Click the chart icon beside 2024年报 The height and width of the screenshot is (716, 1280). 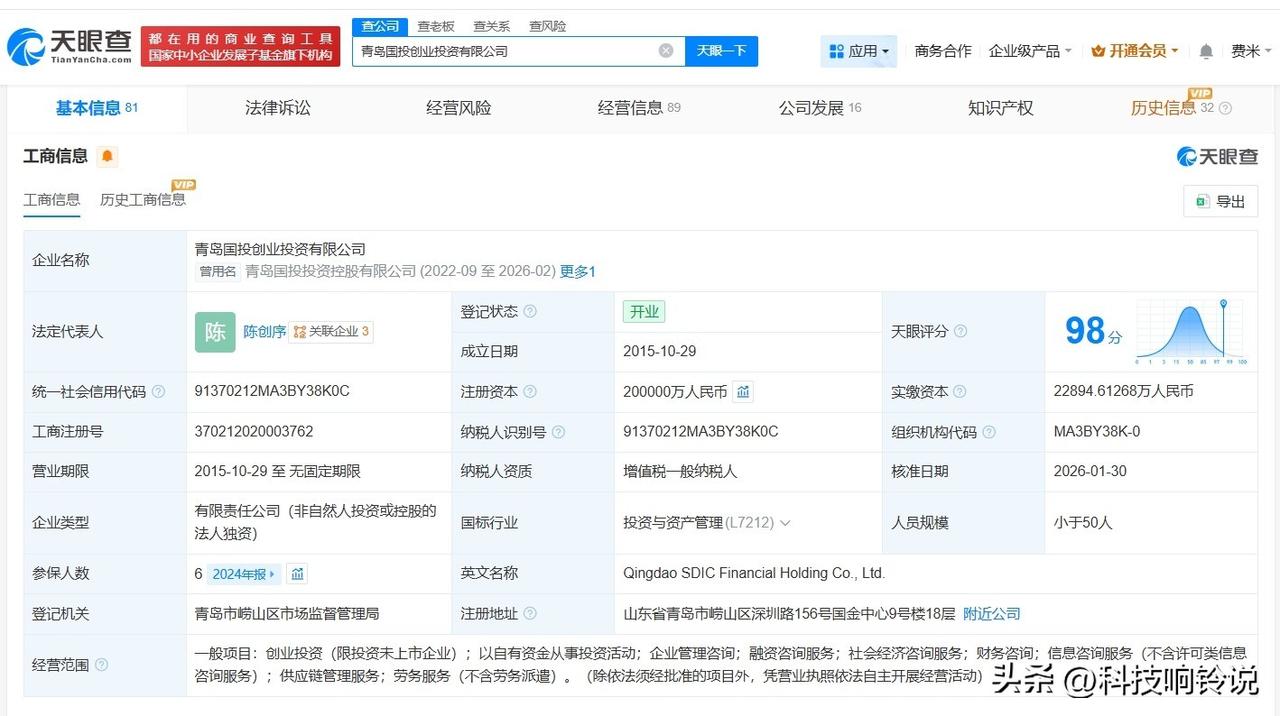[297, 574]
